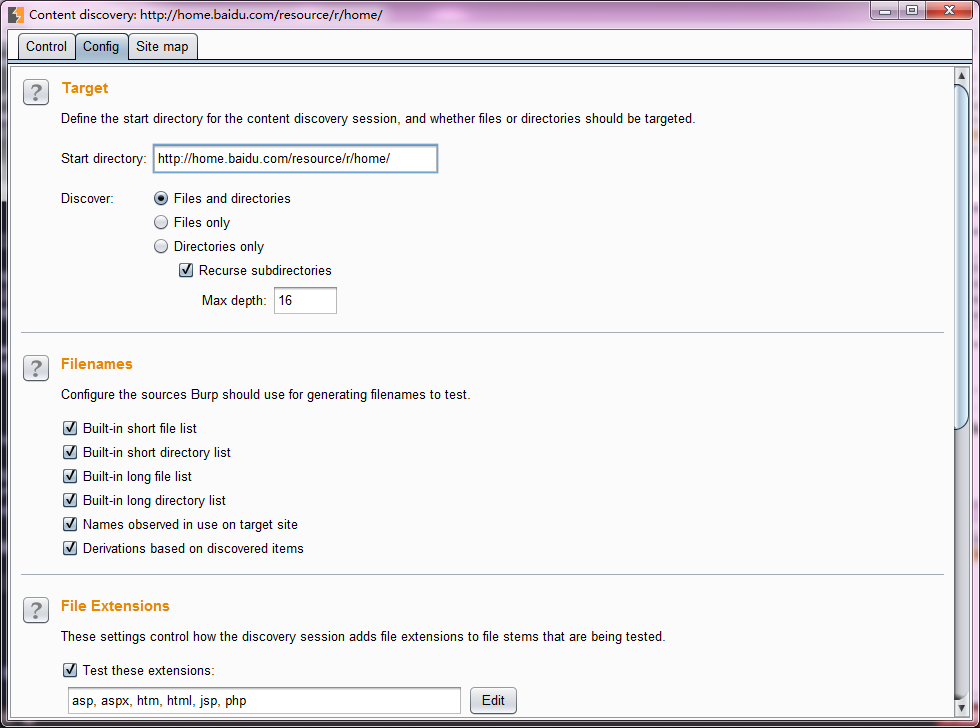Disable Test these extensions checkbox
Image resolution: width=980 pixels, height=728 pixels.
(70, 671)
